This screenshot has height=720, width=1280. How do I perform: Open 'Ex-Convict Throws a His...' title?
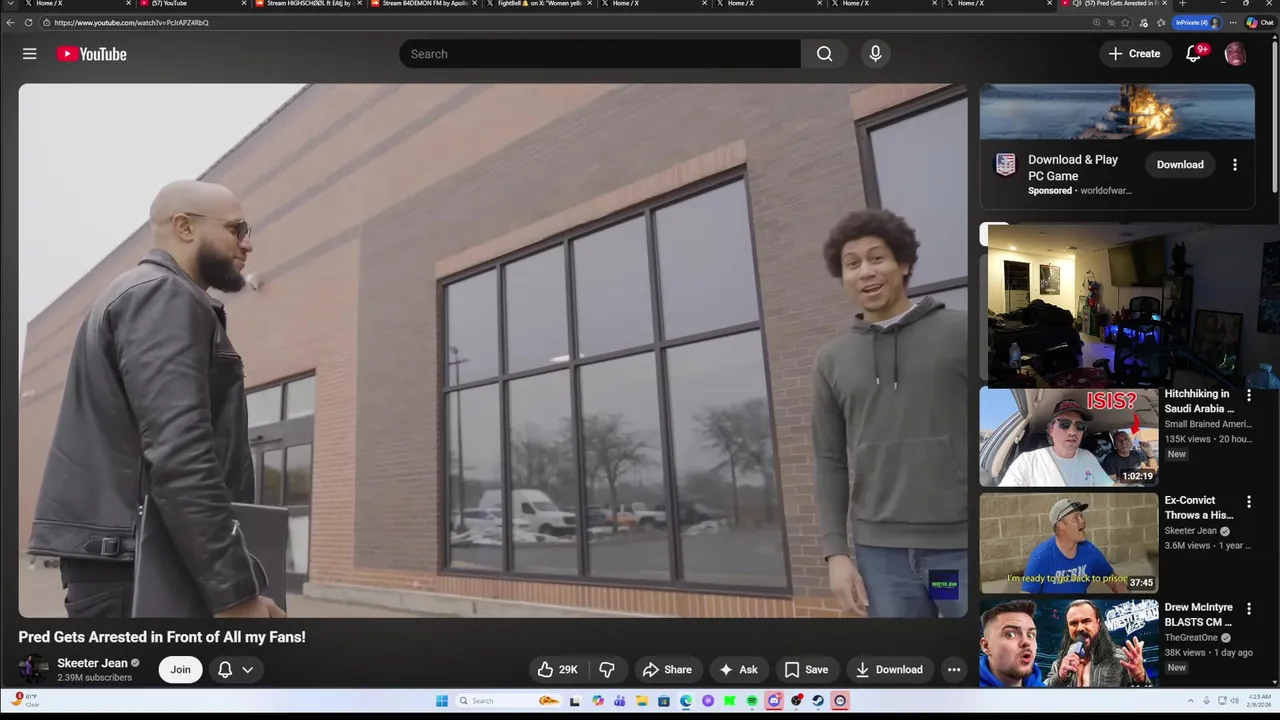pyautogui.click(x=1199, y=507)
